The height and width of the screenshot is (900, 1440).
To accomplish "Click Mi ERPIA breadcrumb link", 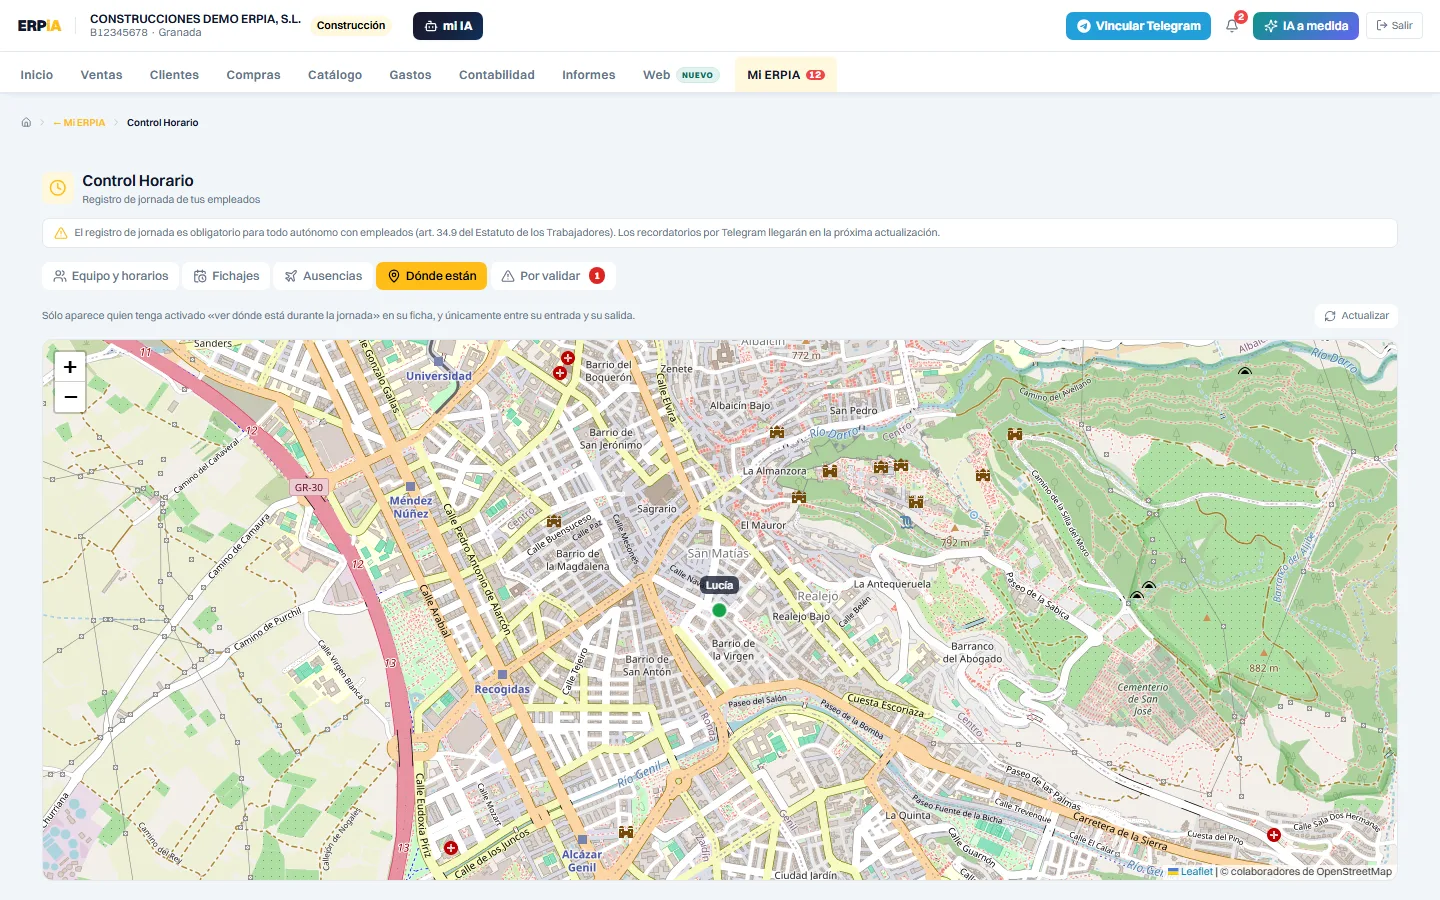I will tap(80, 123).
